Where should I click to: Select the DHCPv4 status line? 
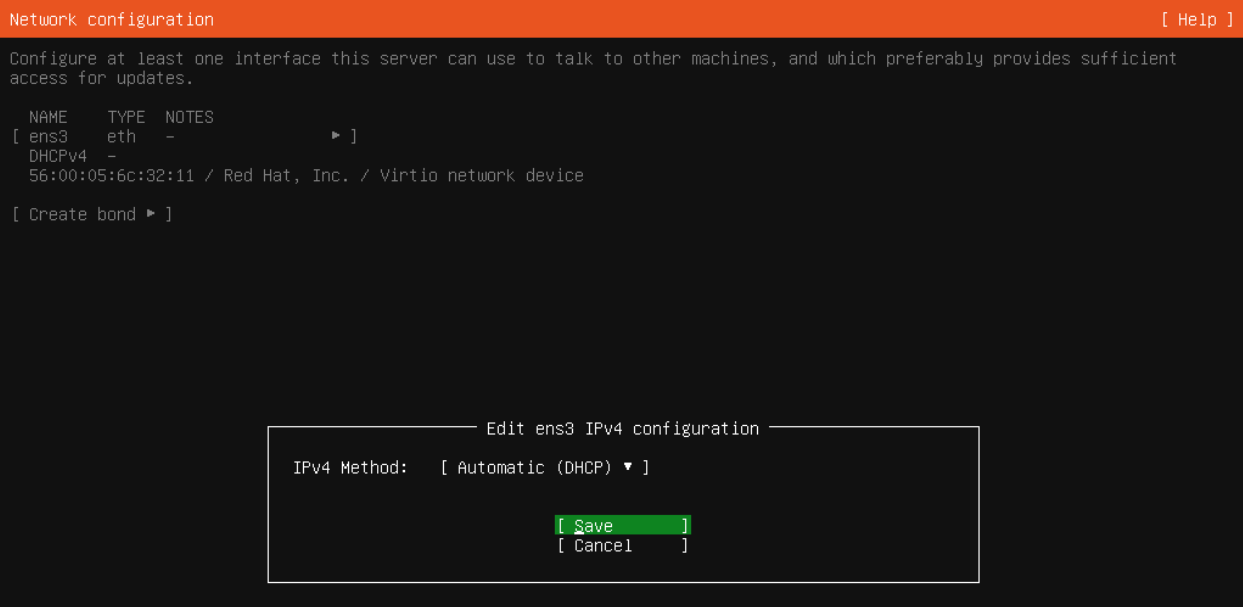[72, 156]
